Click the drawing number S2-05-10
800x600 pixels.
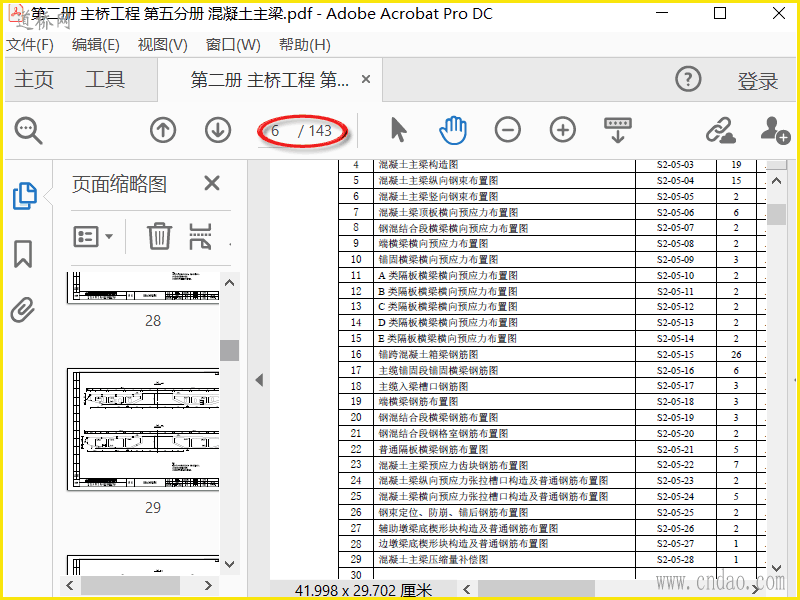click(x=675, y=276)
